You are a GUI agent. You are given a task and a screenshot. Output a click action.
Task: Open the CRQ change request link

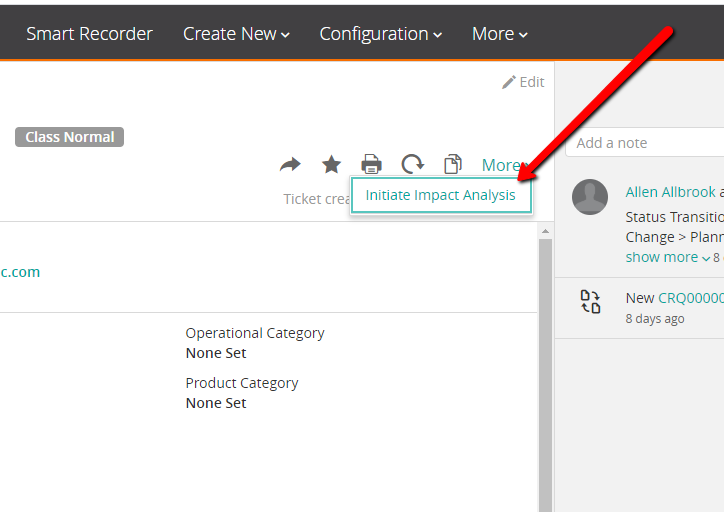691,298
